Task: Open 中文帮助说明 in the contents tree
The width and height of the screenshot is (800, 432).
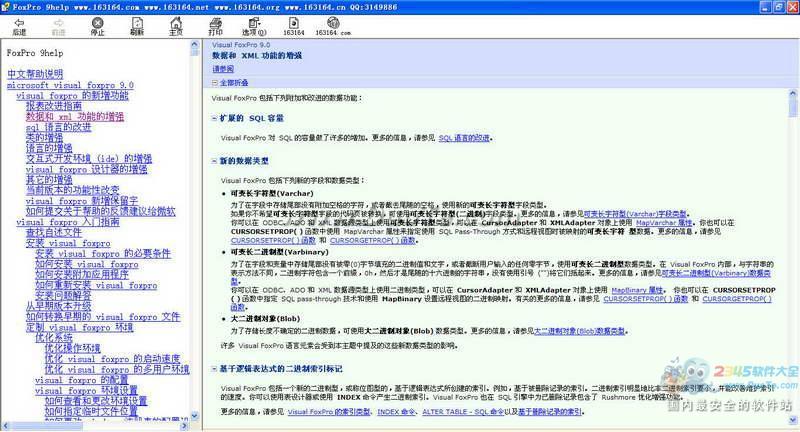Action: coord(35,74)
